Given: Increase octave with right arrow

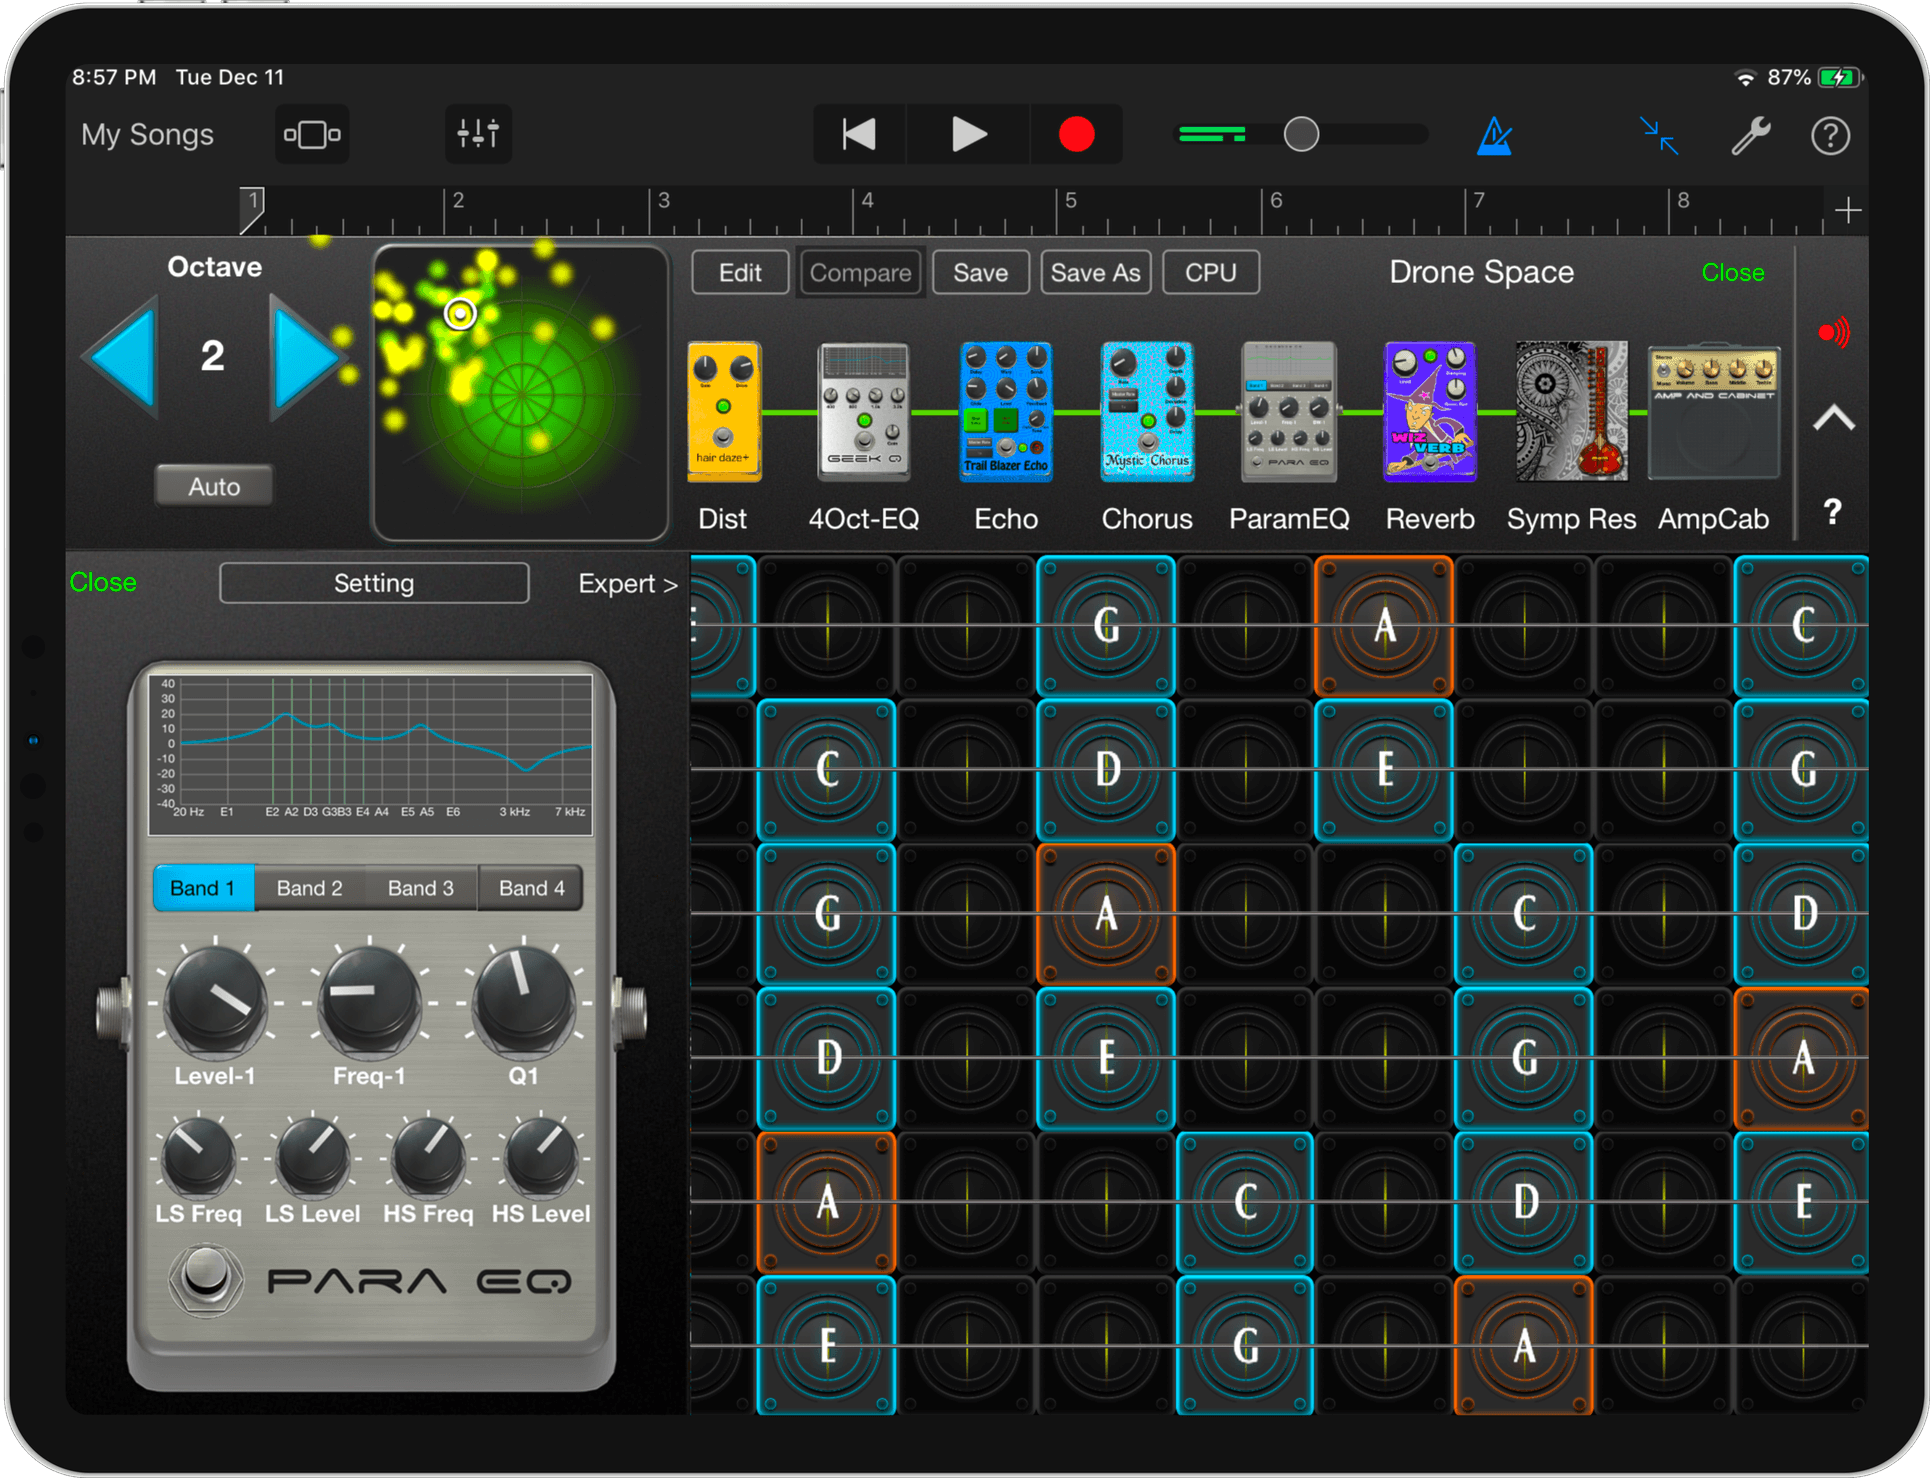Looking at the screenshot, I should pyautogui.click(x=308, y=356).
